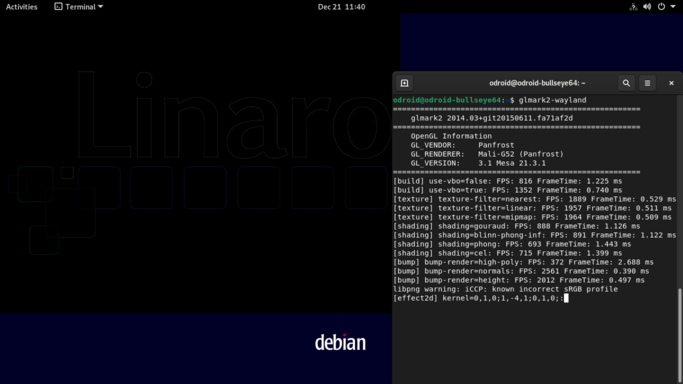The width and height of the screenshot is (683, 384).
Task: Open the Activities overview
Action: [21, 7]
